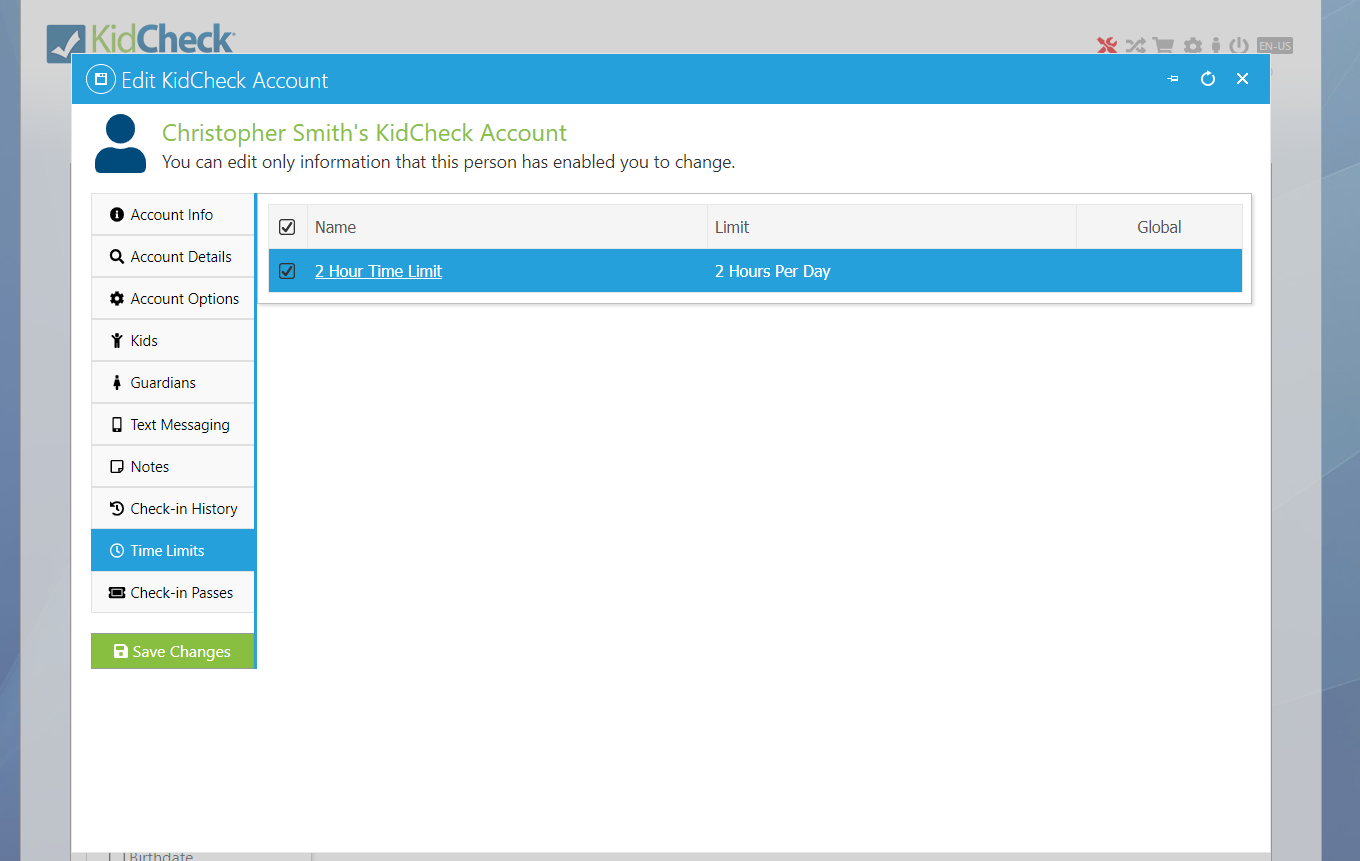Click the red tools icon in background header
Viewport: 1360px width, 861px height.
[1107, 45]
